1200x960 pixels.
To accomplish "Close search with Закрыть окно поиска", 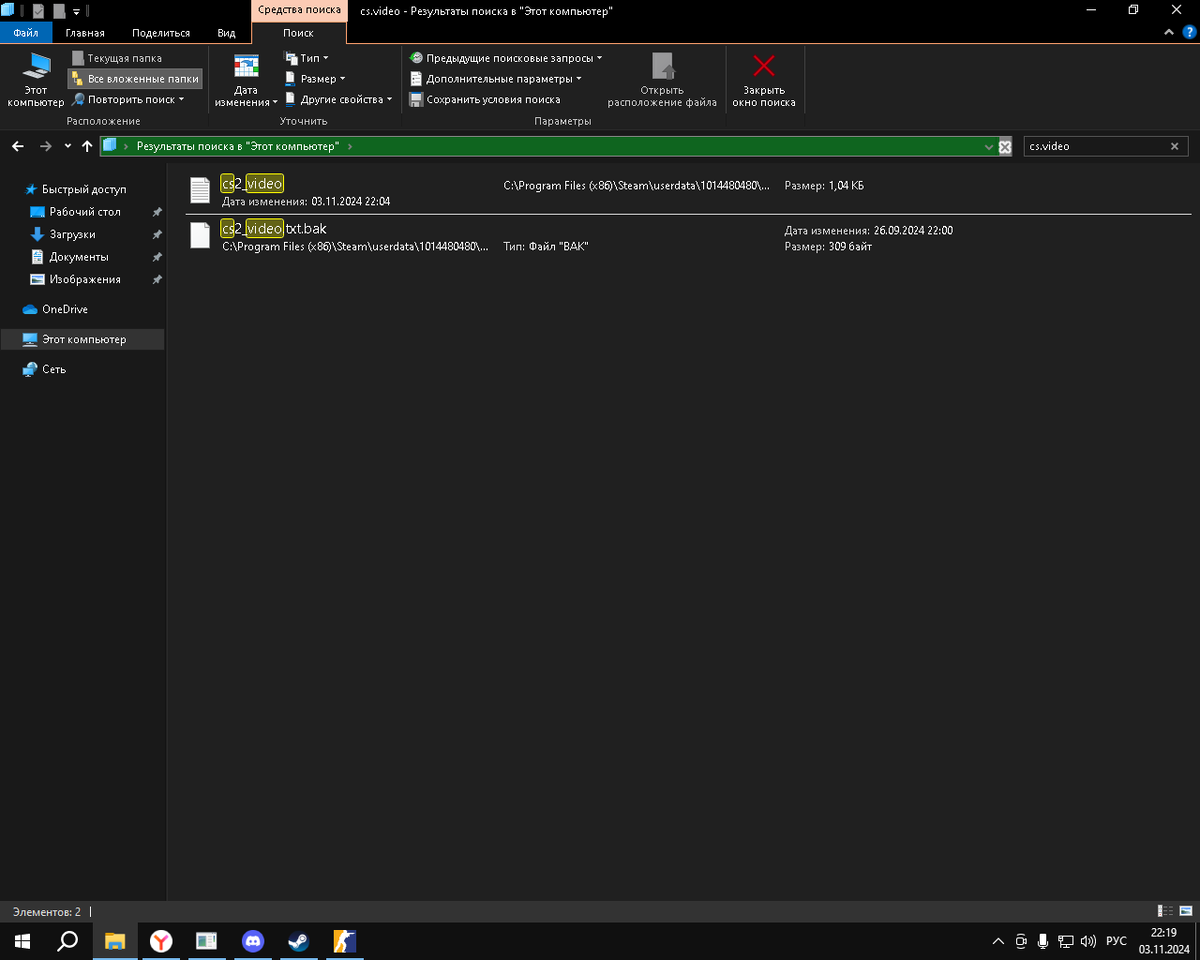I will (764, 80).
